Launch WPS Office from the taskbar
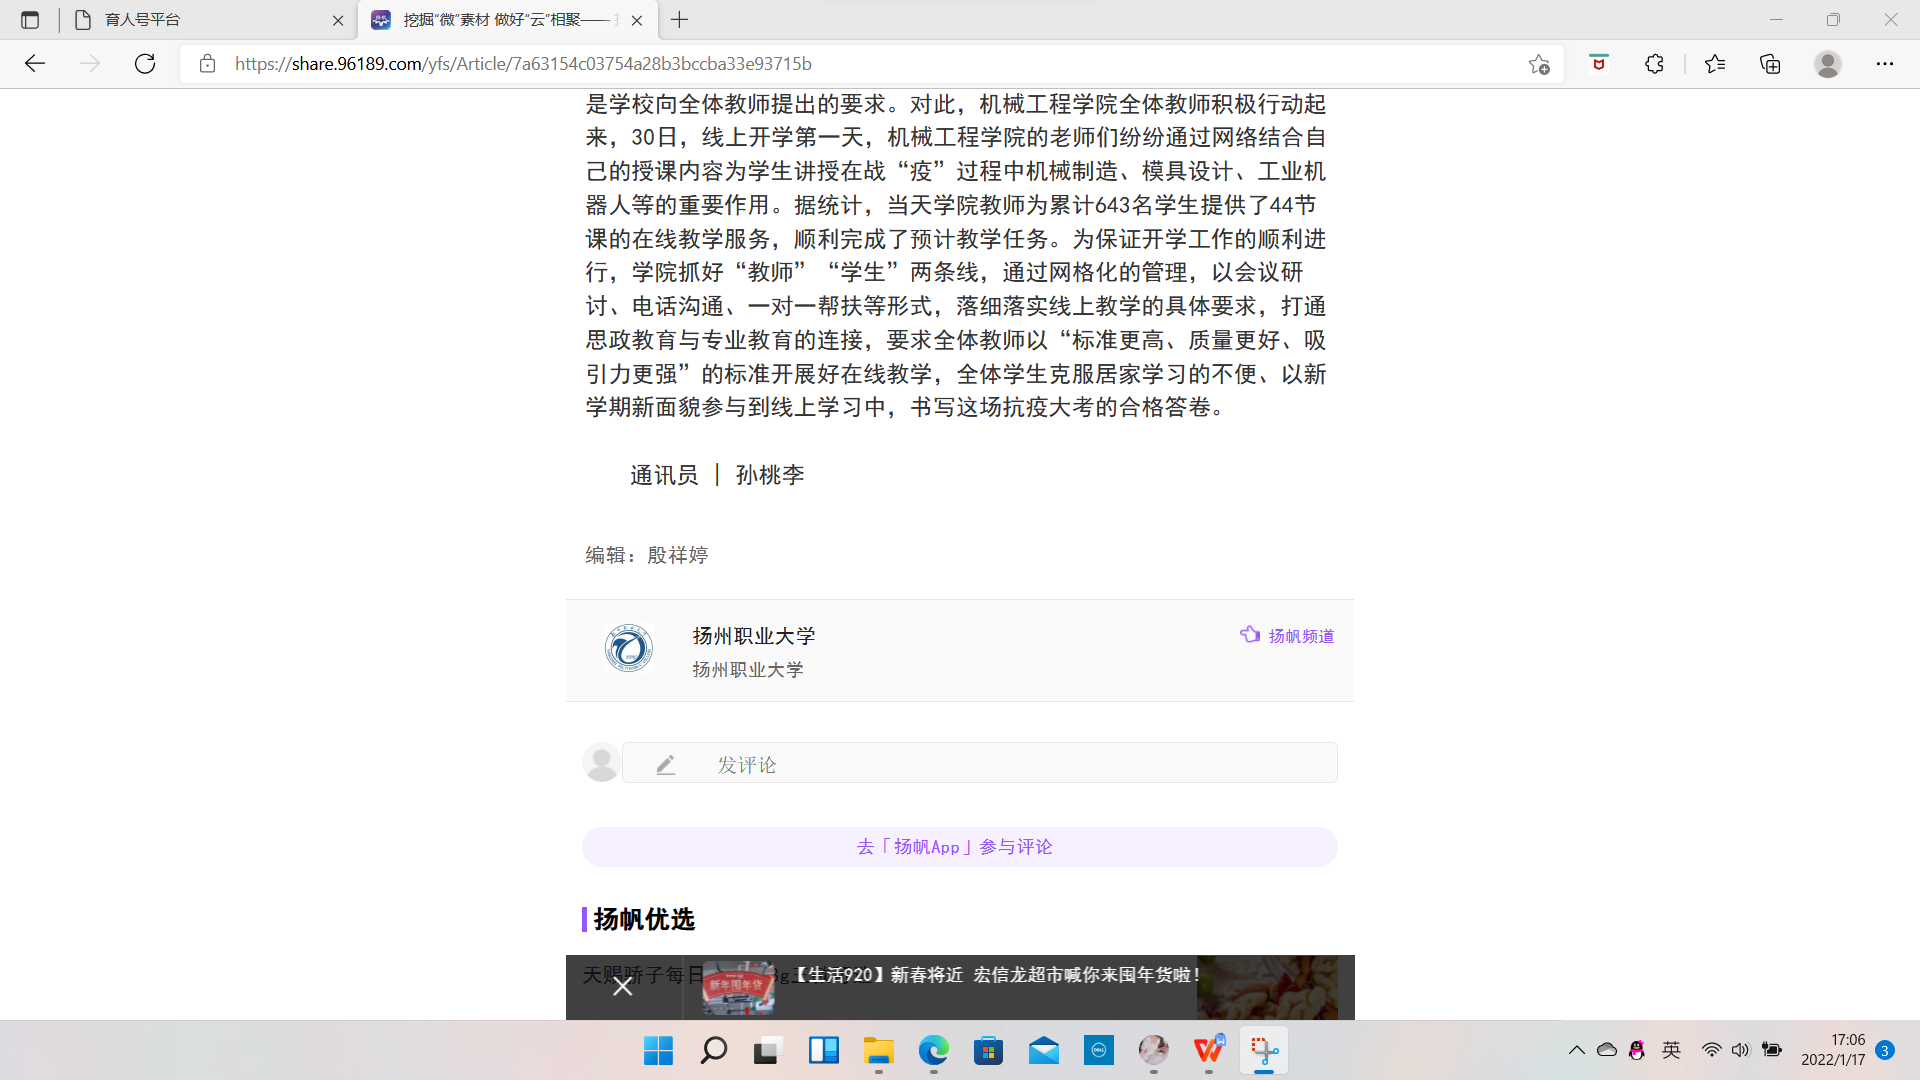The height and width of the screenshot is (1080, 1920). (x=1207, y=1051)
